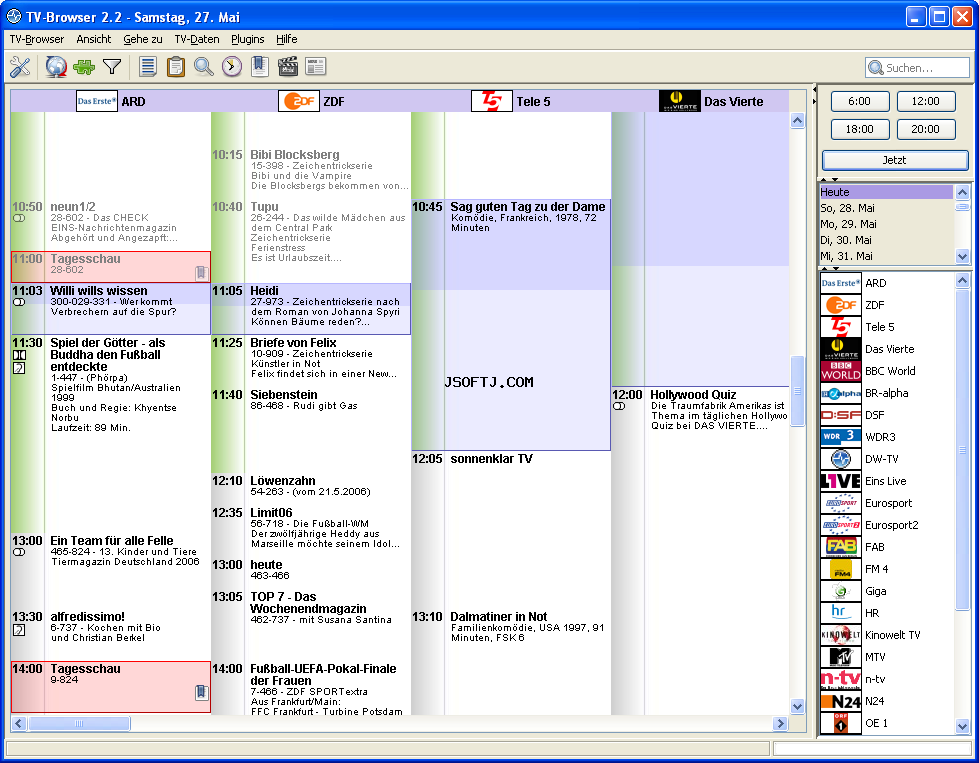The height and width of the screenshot is (763, 979).
Task: Select the 11:05 Heidi program
Action: pos(311,309)
